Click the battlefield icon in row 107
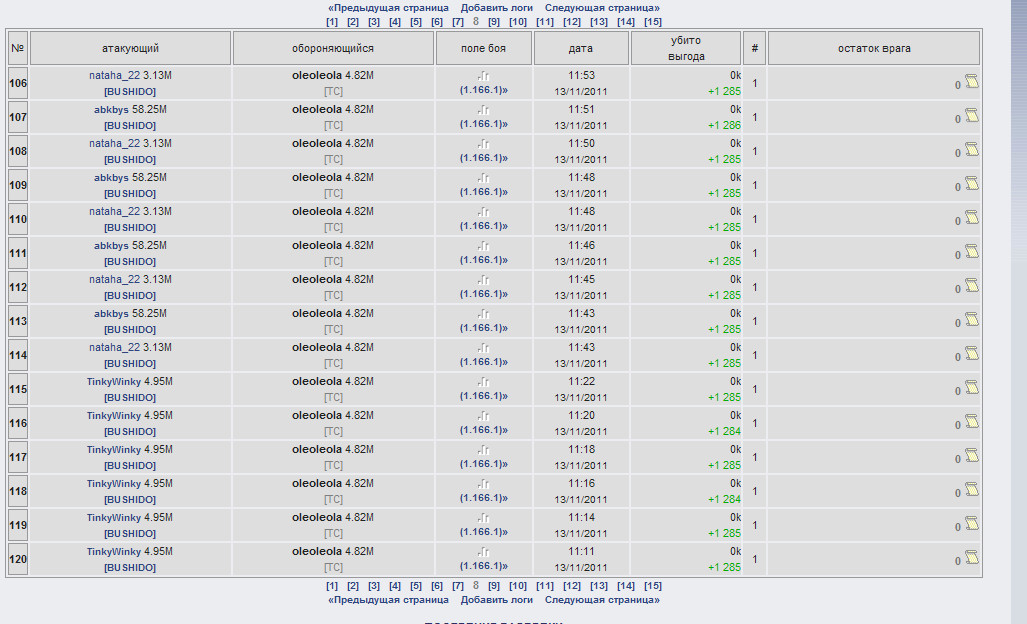Image resolution: width=1027 pixels, height=624 pixels. coord(484,110)
